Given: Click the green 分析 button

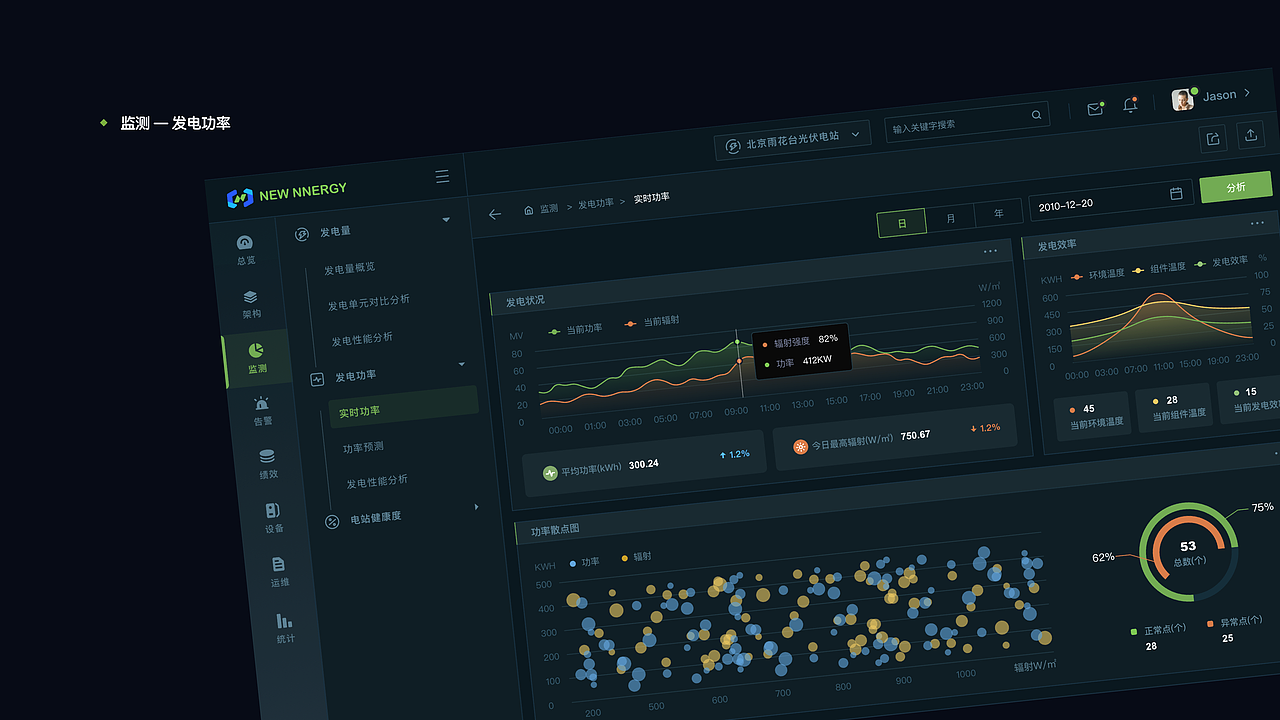Looking at the screenshot, I should 1236,187.
